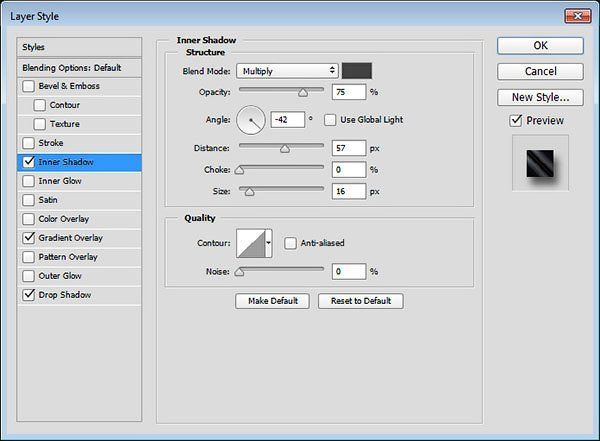Check the Satin effect box
The height and width of the screenshot is (441, 600).
click(x=28, y=200)
